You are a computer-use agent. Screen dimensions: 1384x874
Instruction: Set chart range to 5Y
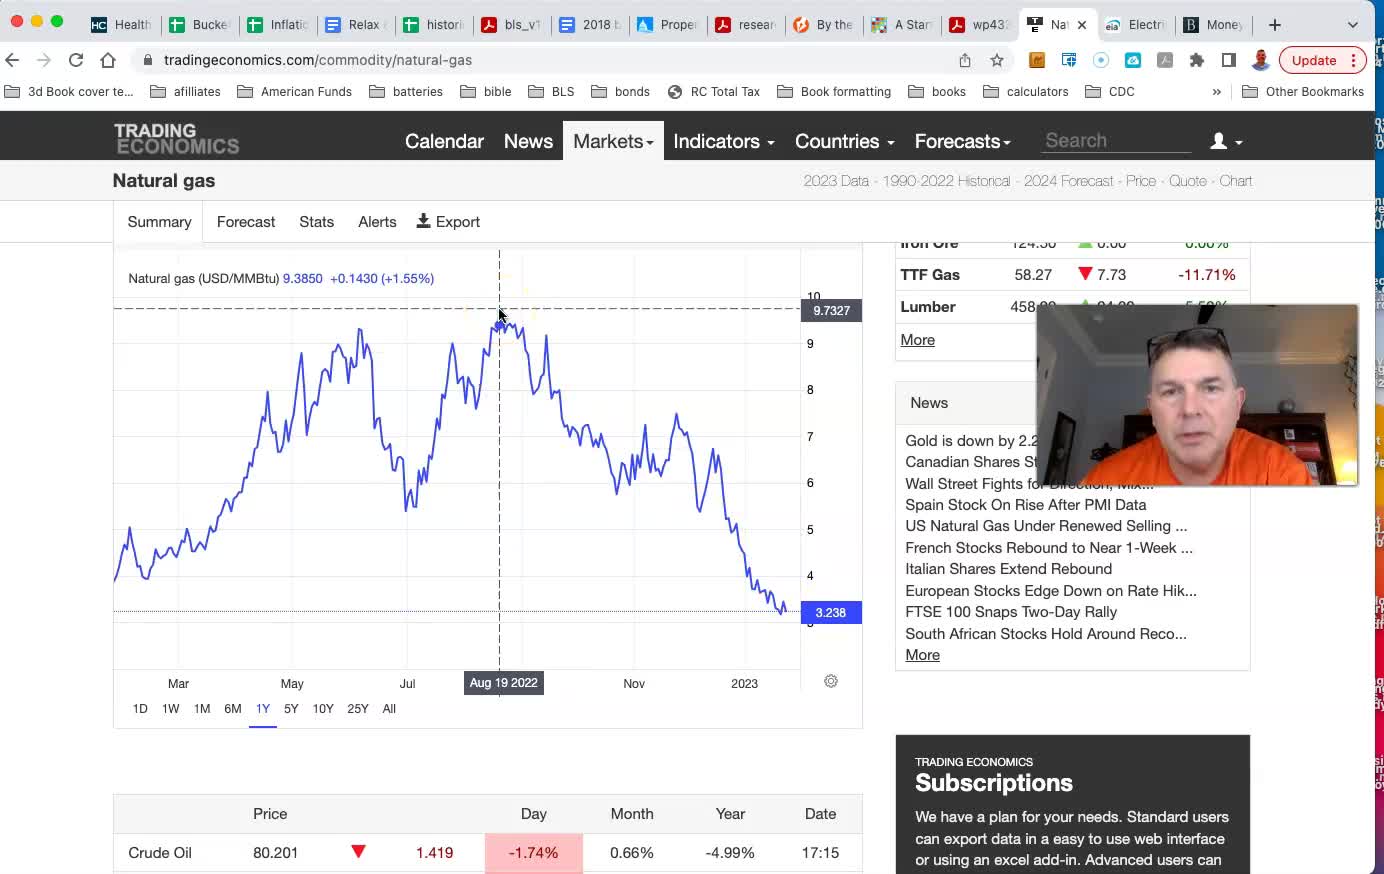pyautogui.click(x=291, y=708)
